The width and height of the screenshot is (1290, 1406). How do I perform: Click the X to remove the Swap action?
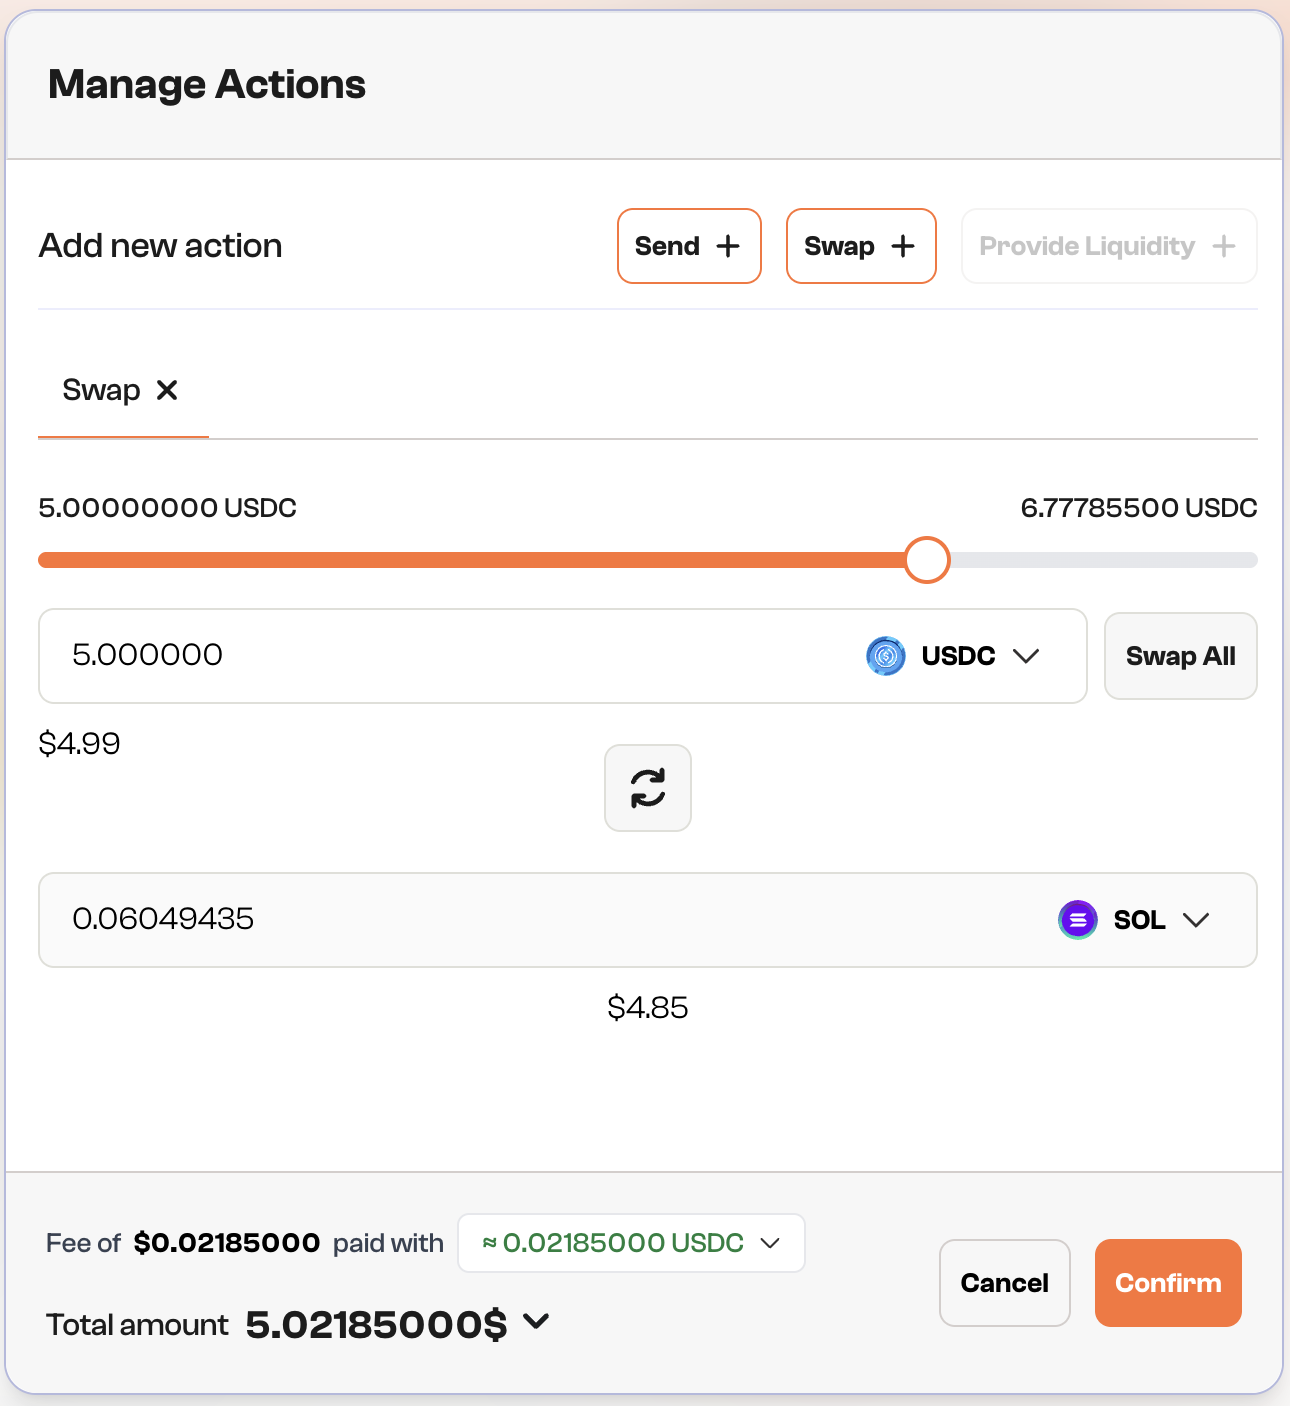click(x=166, y=390)
